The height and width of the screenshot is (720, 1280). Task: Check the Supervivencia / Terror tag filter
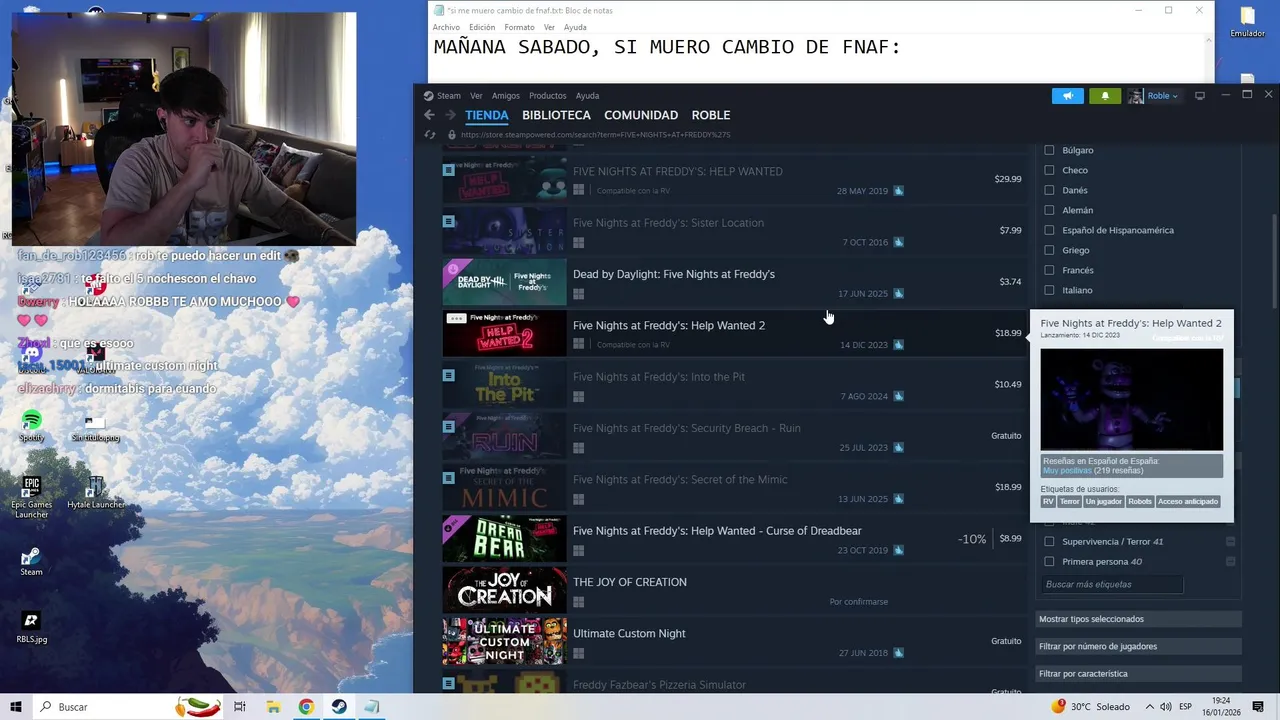(1049, 541)
